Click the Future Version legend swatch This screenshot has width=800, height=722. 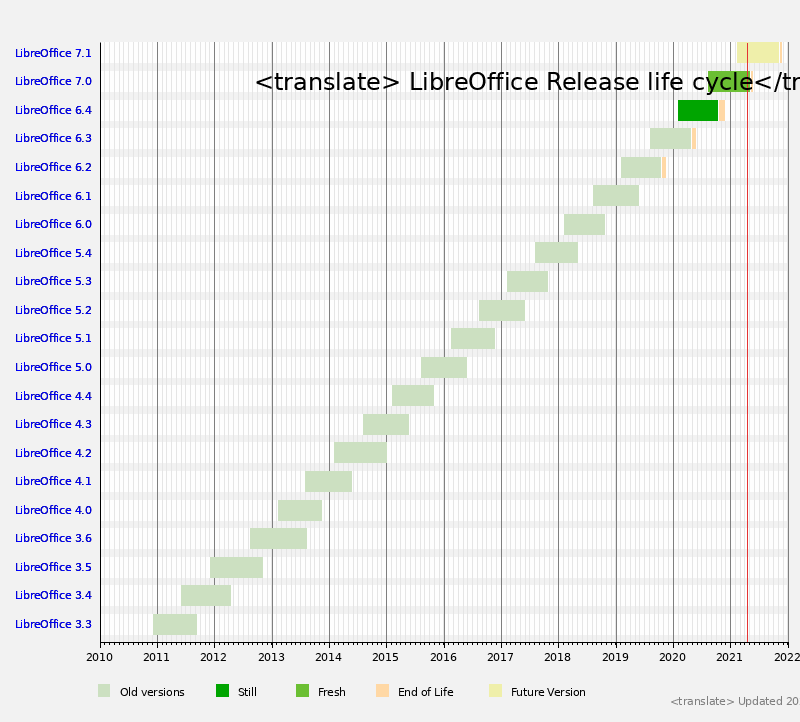click(495, 691)
